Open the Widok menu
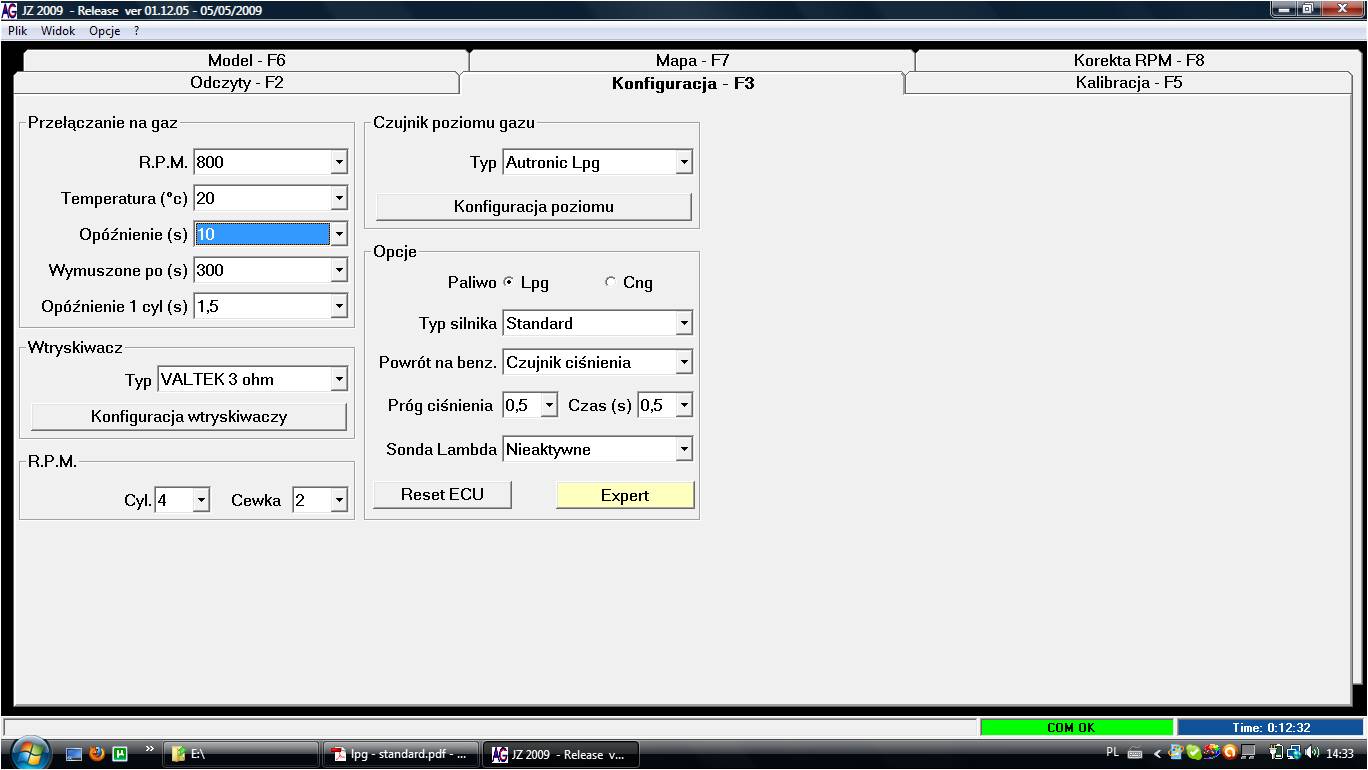The height and width of the screenshot is (770, 1368). tap(58, 31)
